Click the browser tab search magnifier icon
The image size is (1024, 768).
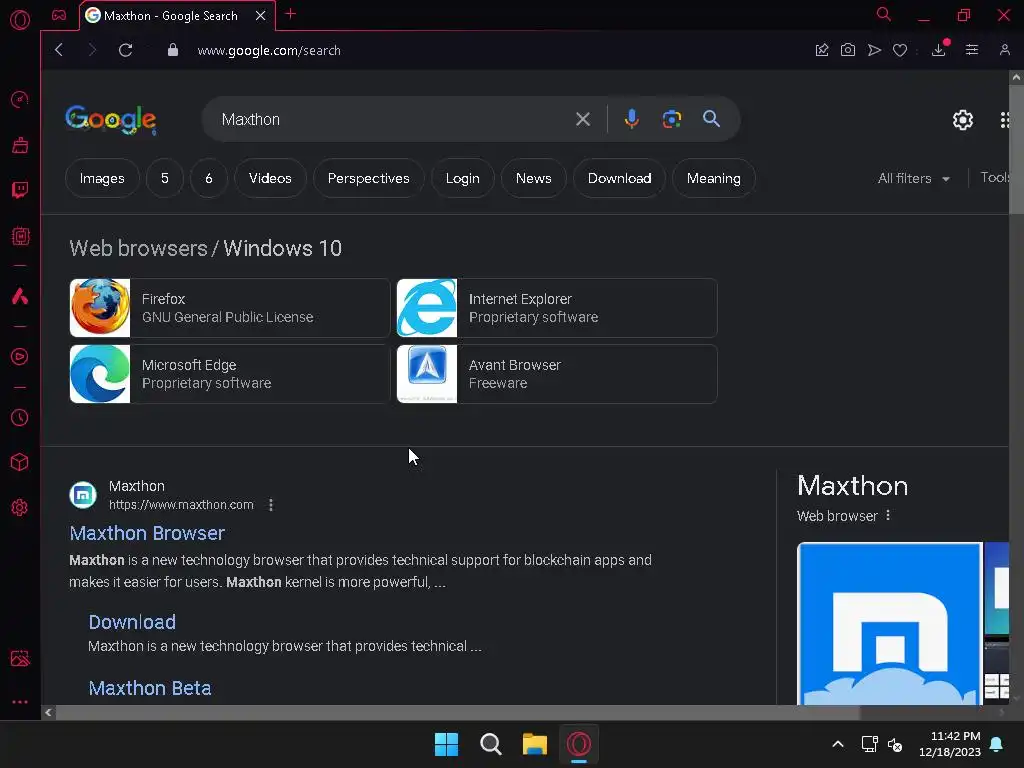(884, 14)
